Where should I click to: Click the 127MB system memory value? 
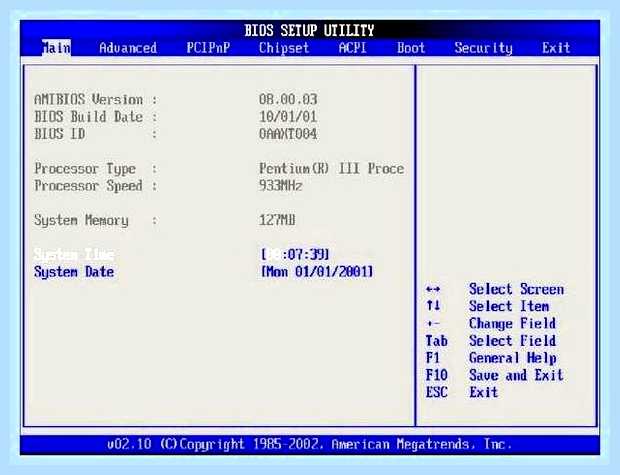pyautogui.click(x=277, y=220)
